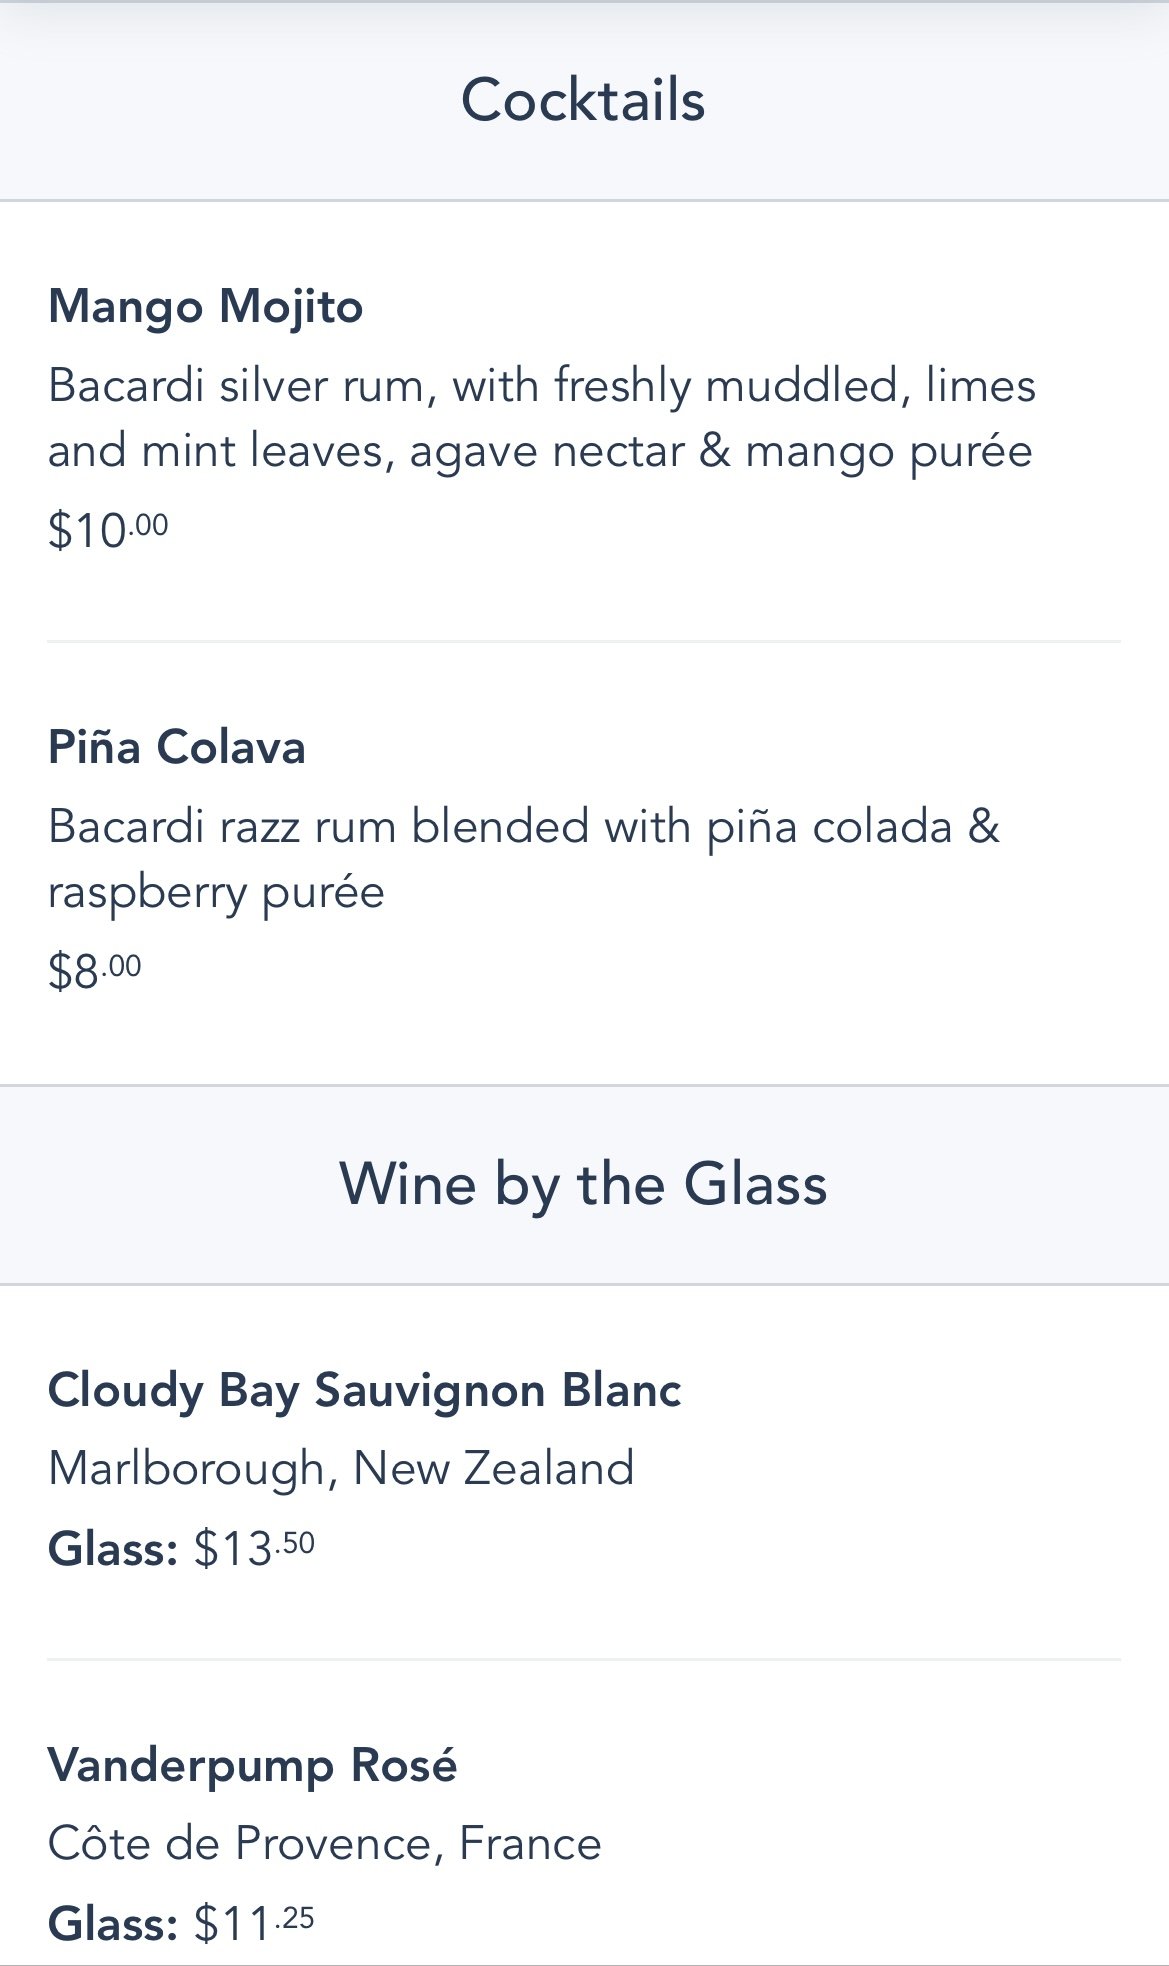The image size is (1169, 1966).
Task: Click the Glass label under Cloudy Bay
Action: point(113,1549)
